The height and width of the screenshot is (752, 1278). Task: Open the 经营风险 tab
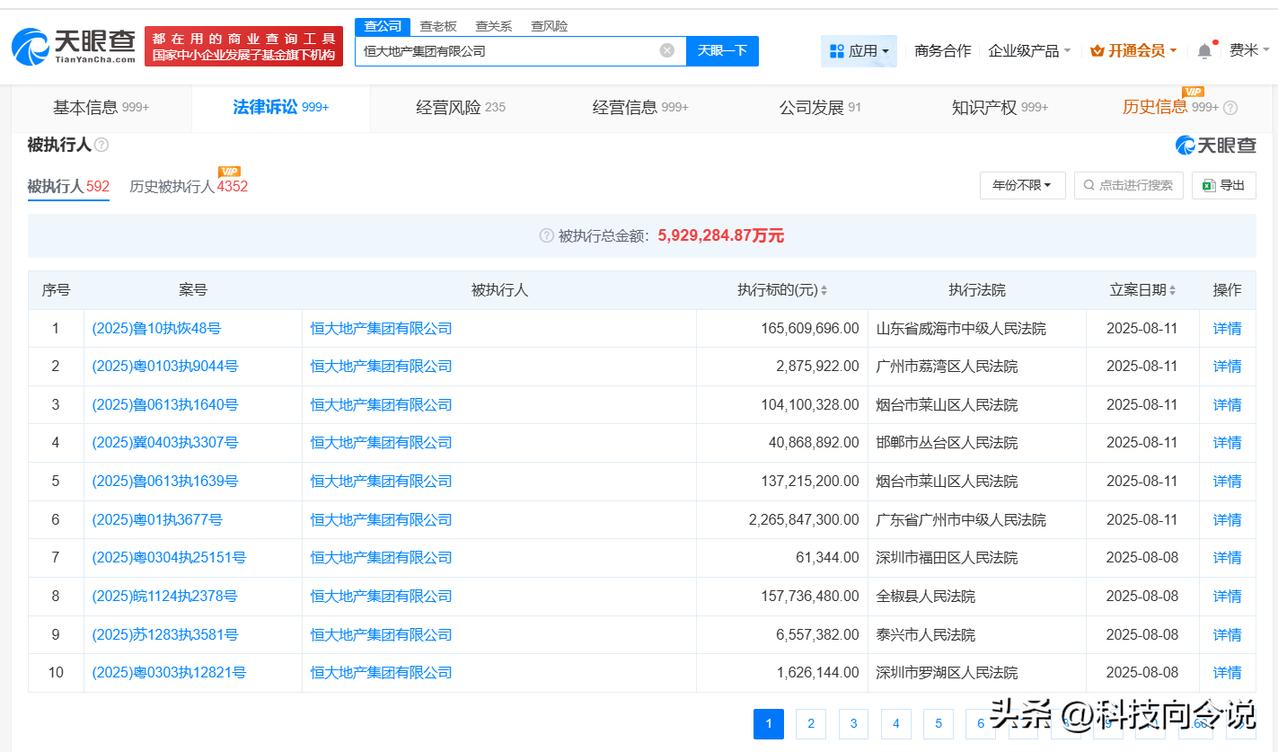[x=460, y=107]
